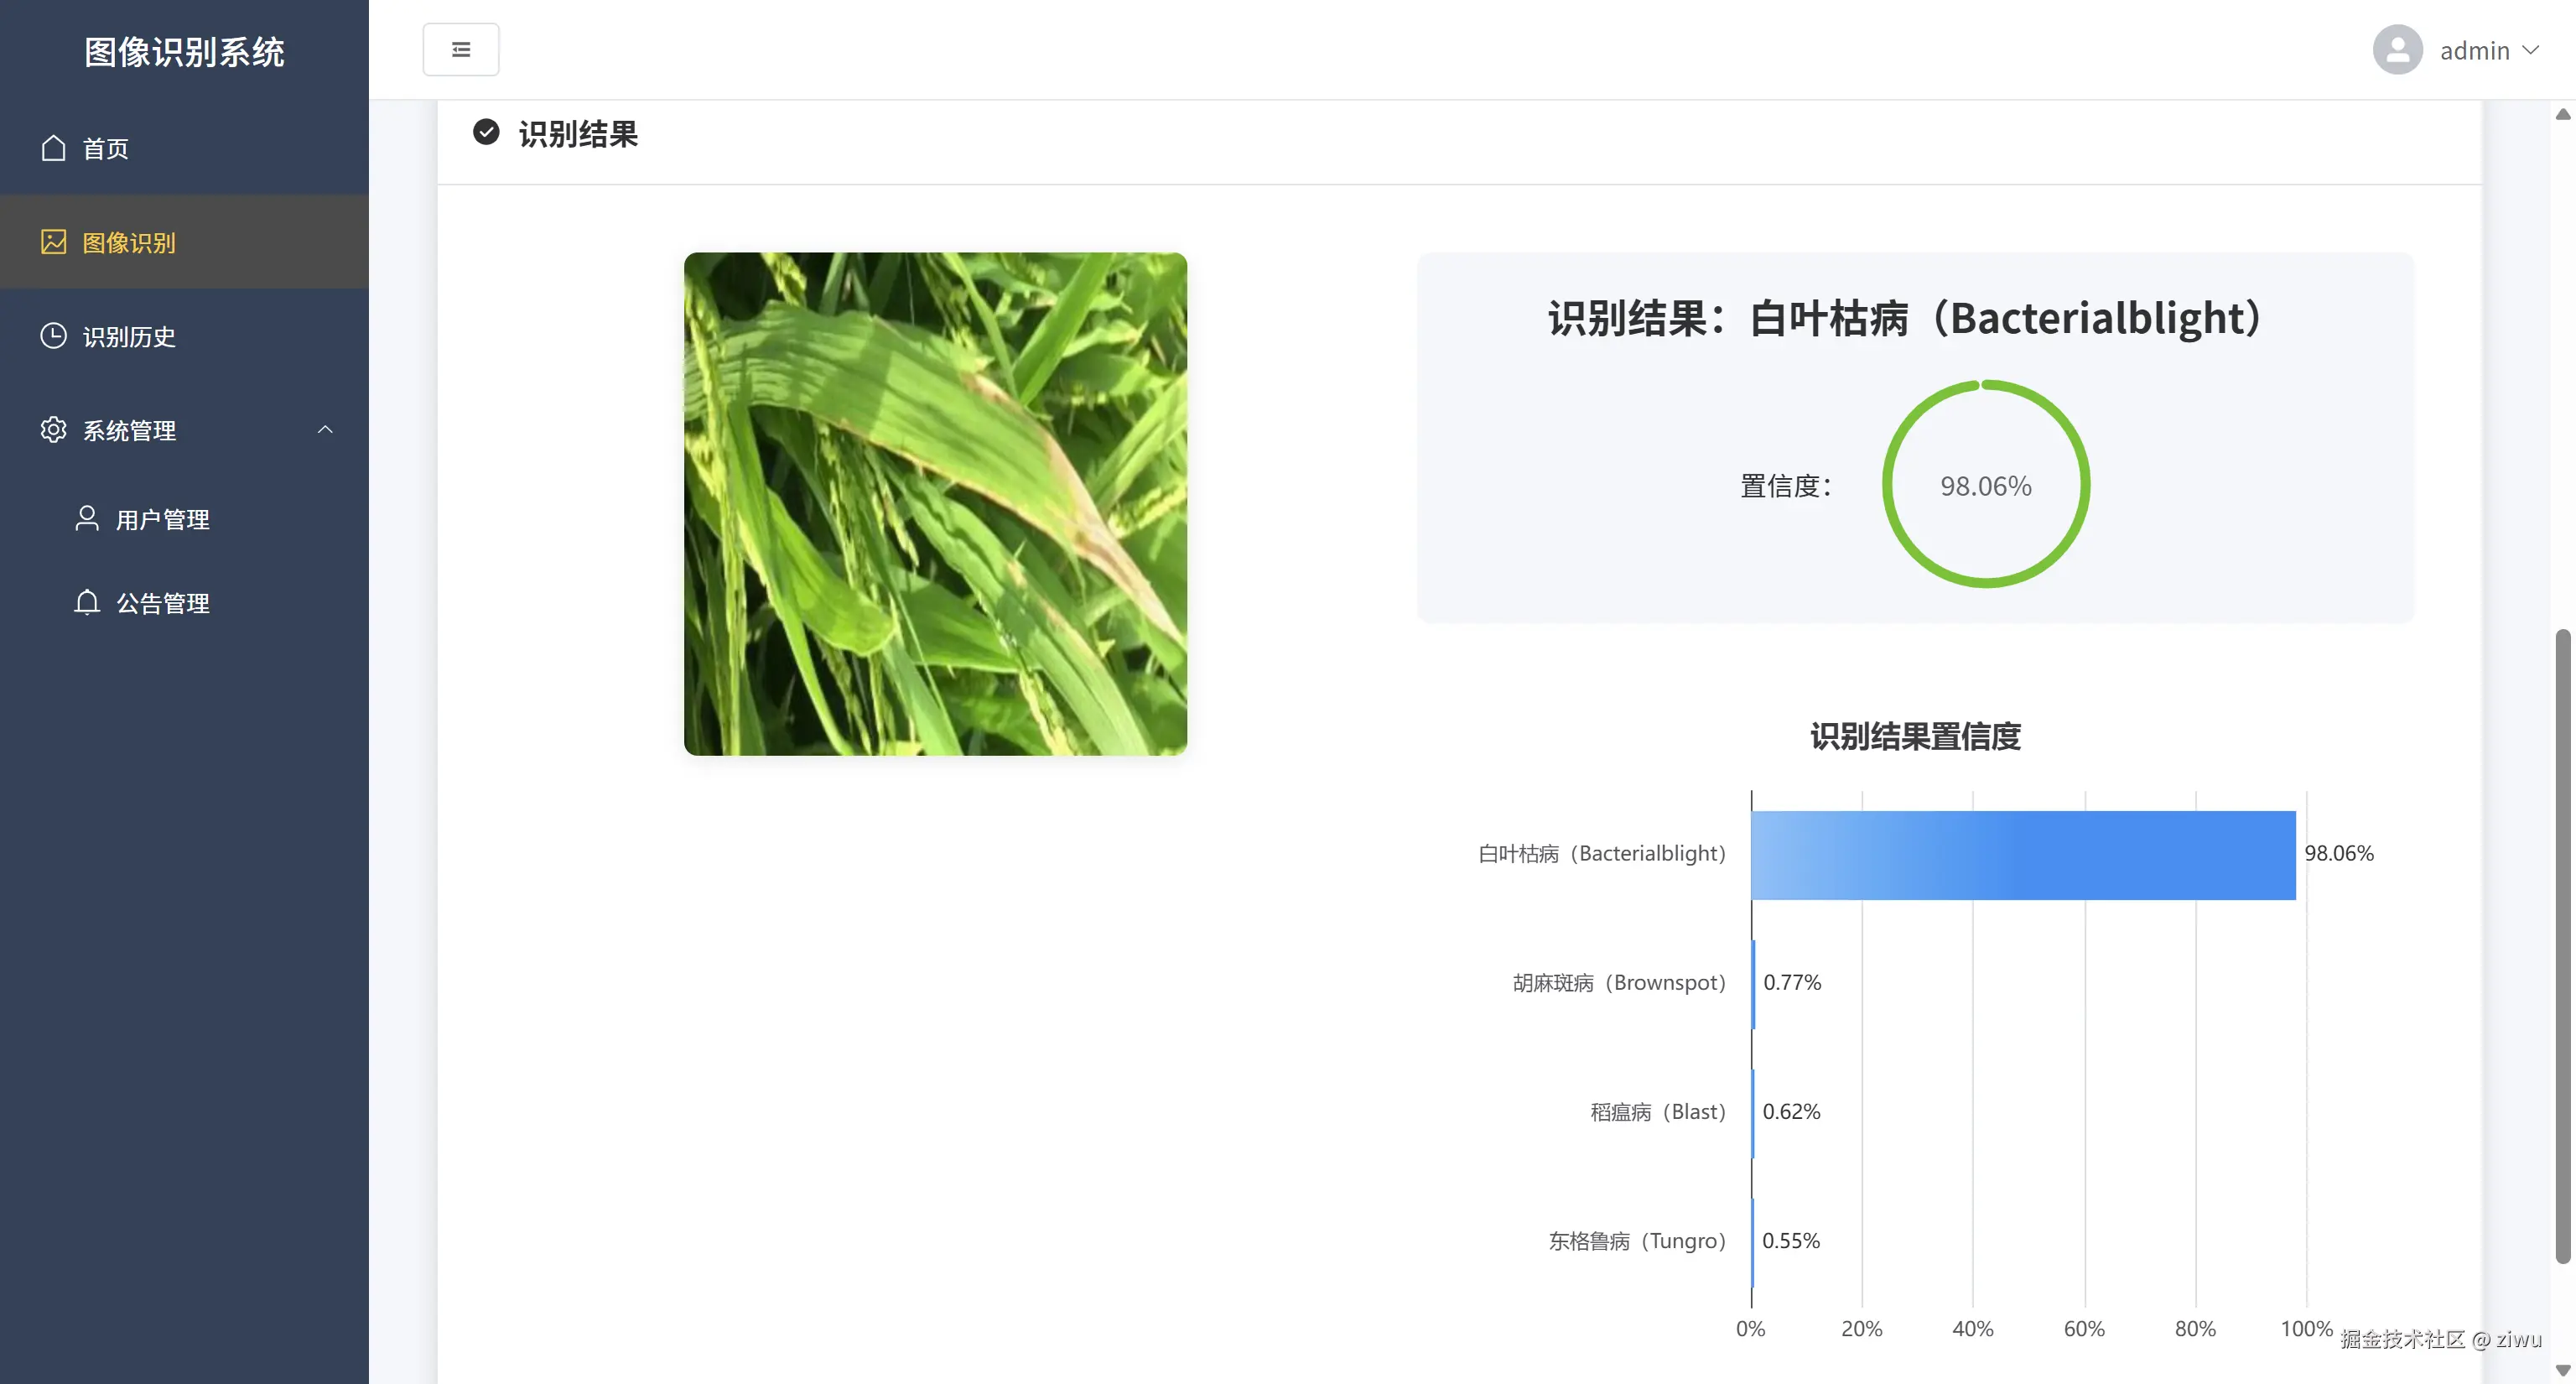The image size is (2576, 1384).
Task: Click the home icon in sidebar
Action: tap(53, 148)
